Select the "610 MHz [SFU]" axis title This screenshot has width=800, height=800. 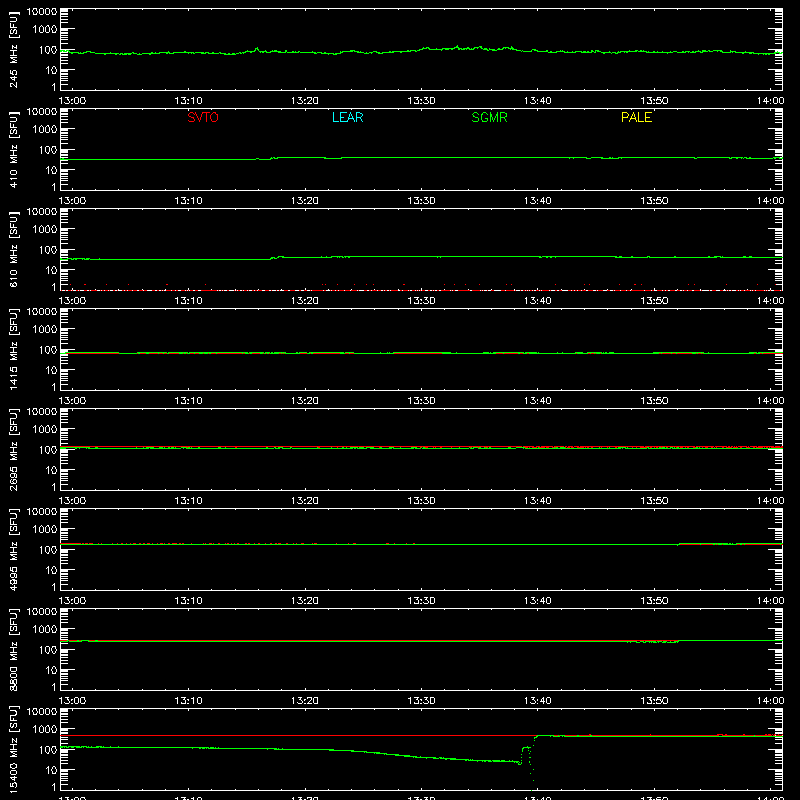click(14, 249)
